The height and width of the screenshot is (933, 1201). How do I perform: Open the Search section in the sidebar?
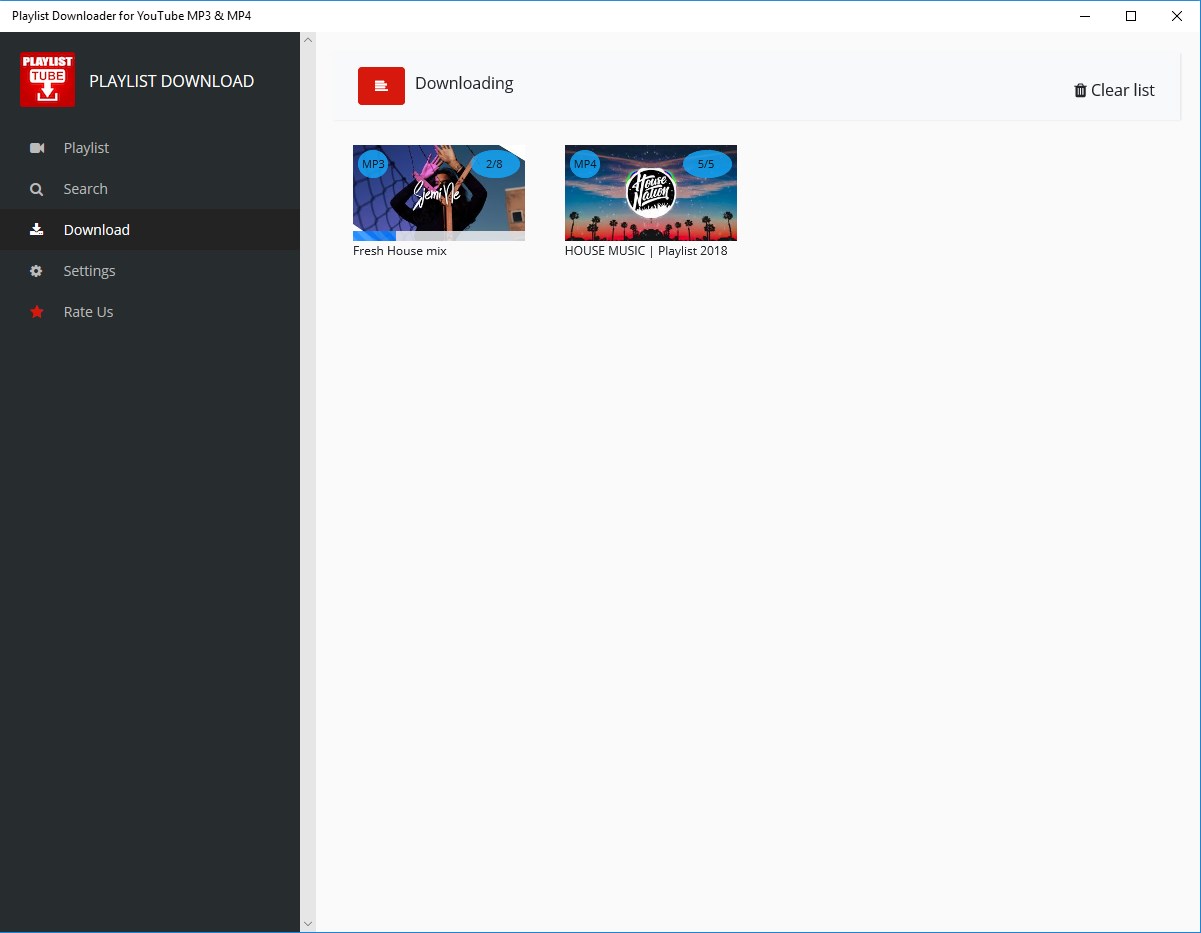pos(150,189)
